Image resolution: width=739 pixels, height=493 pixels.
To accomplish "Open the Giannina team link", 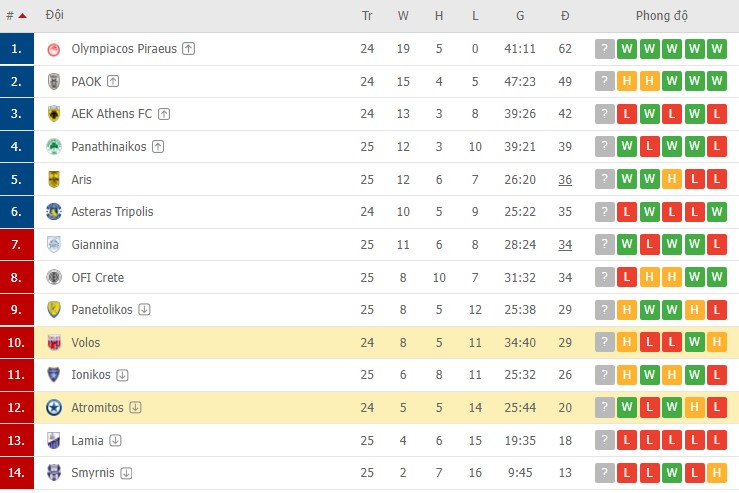I will pyautogui.click(x=95, y=245).
